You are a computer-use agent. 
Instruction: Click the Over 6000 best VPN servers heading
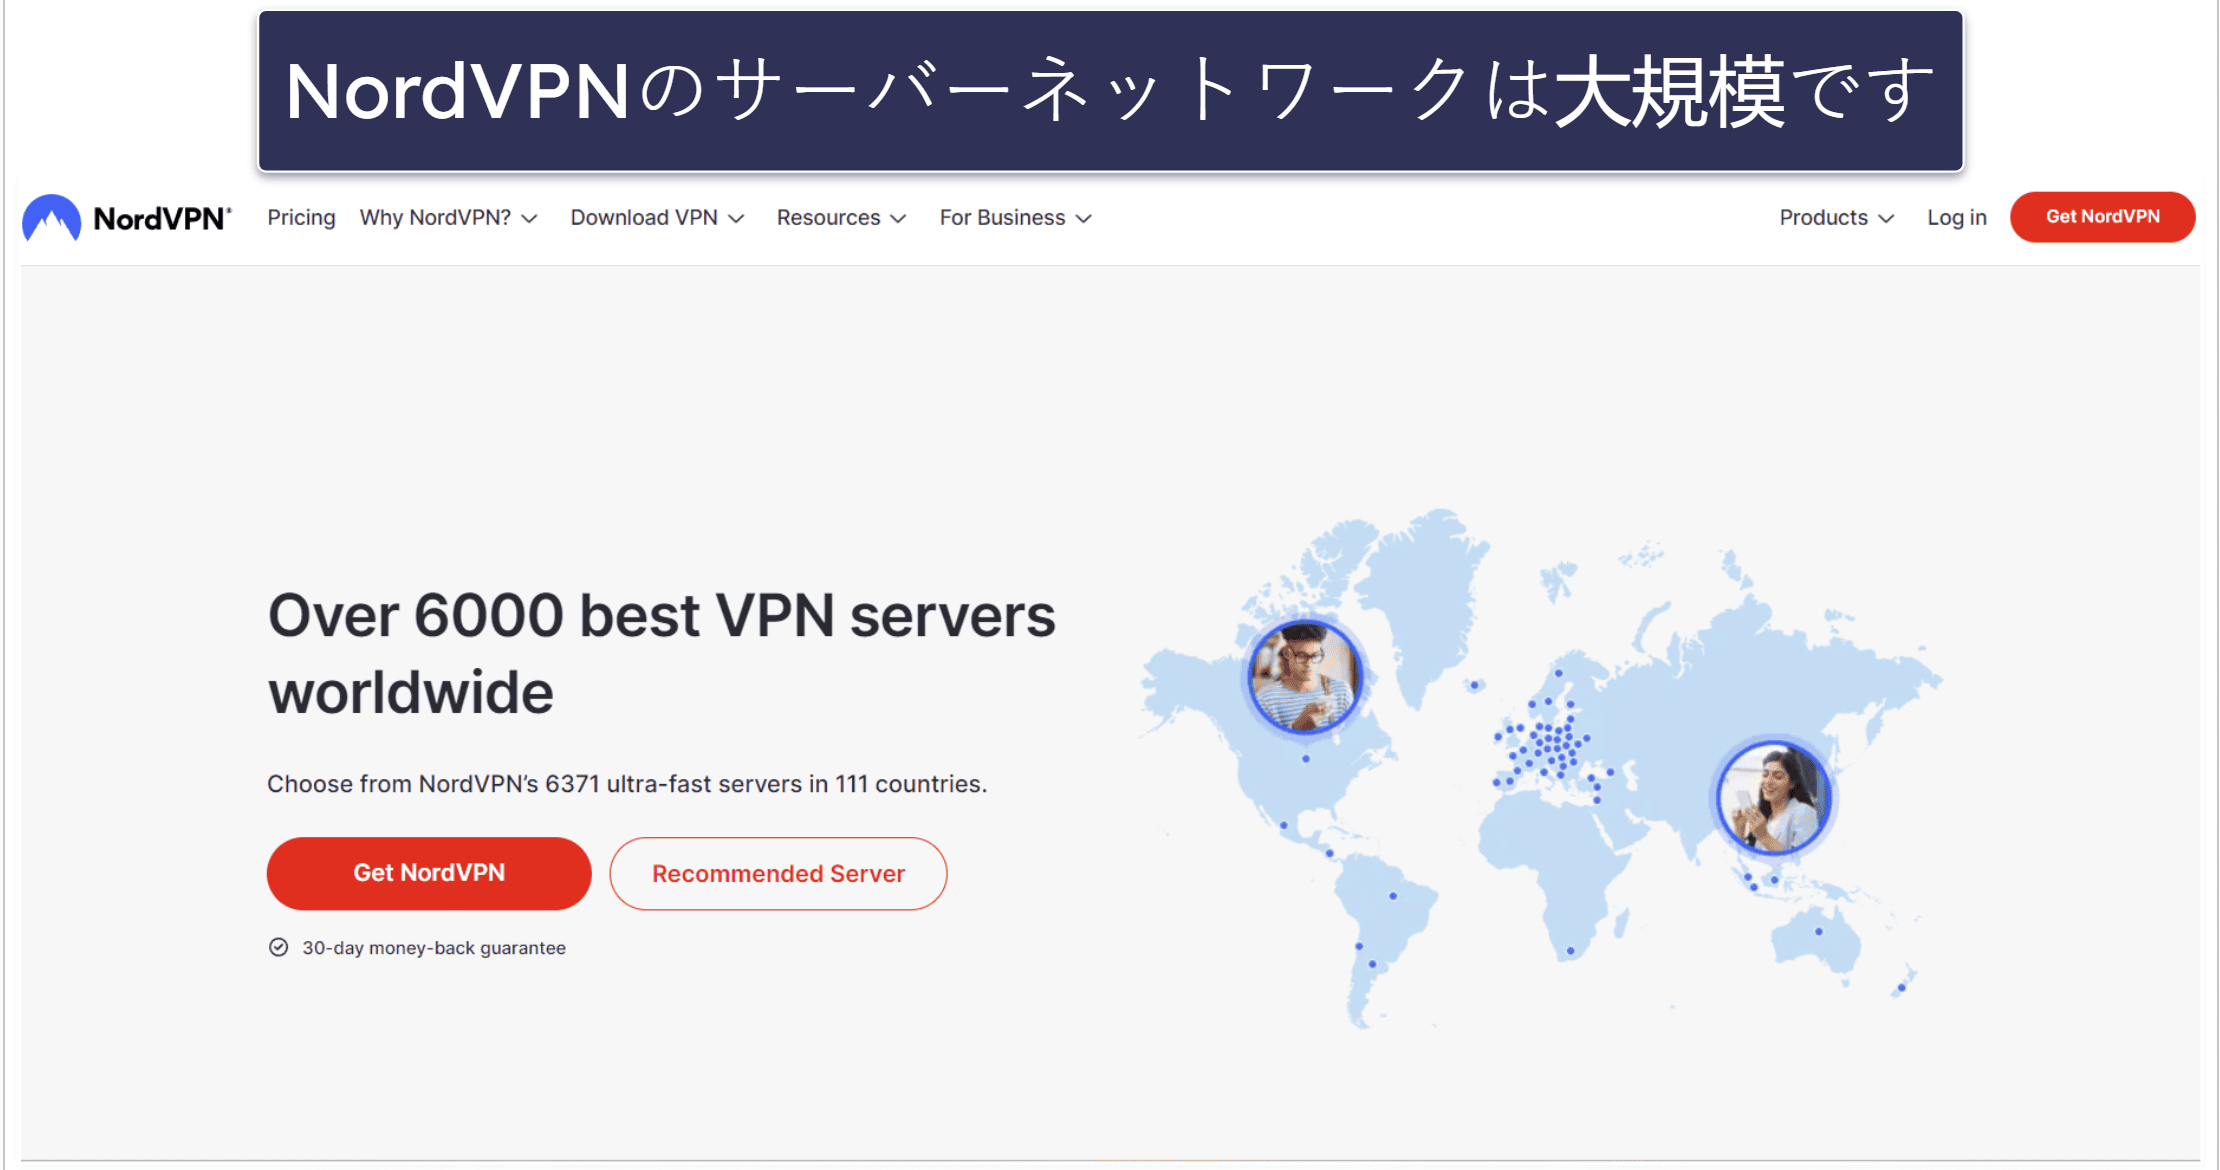point(661,653)
